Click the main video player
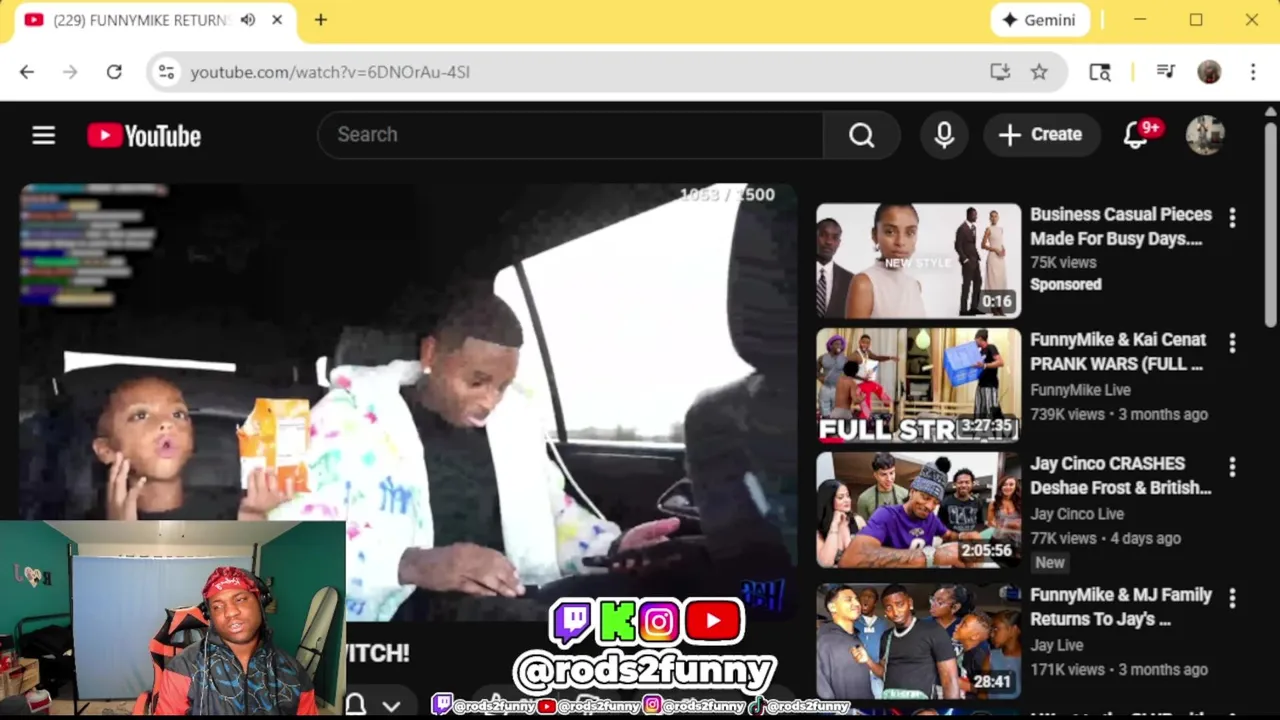 pos(408,400)
